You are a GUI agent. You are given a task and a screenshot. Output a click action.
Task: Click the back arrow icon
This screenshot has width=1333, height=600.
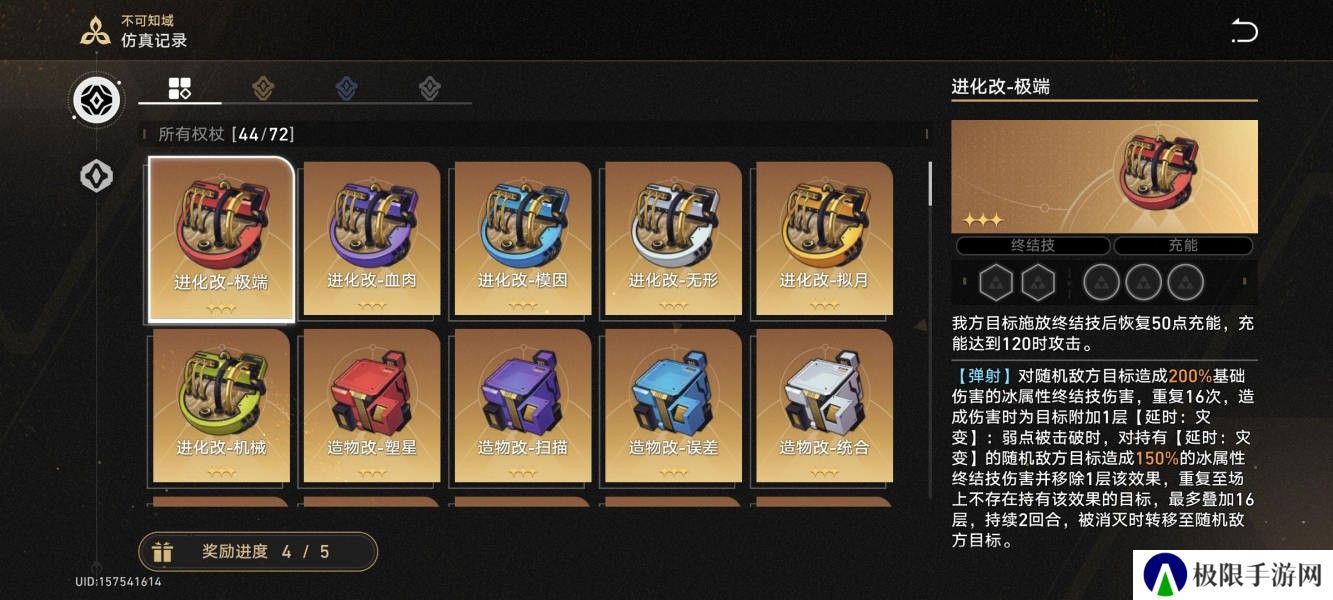point(1243,31)
